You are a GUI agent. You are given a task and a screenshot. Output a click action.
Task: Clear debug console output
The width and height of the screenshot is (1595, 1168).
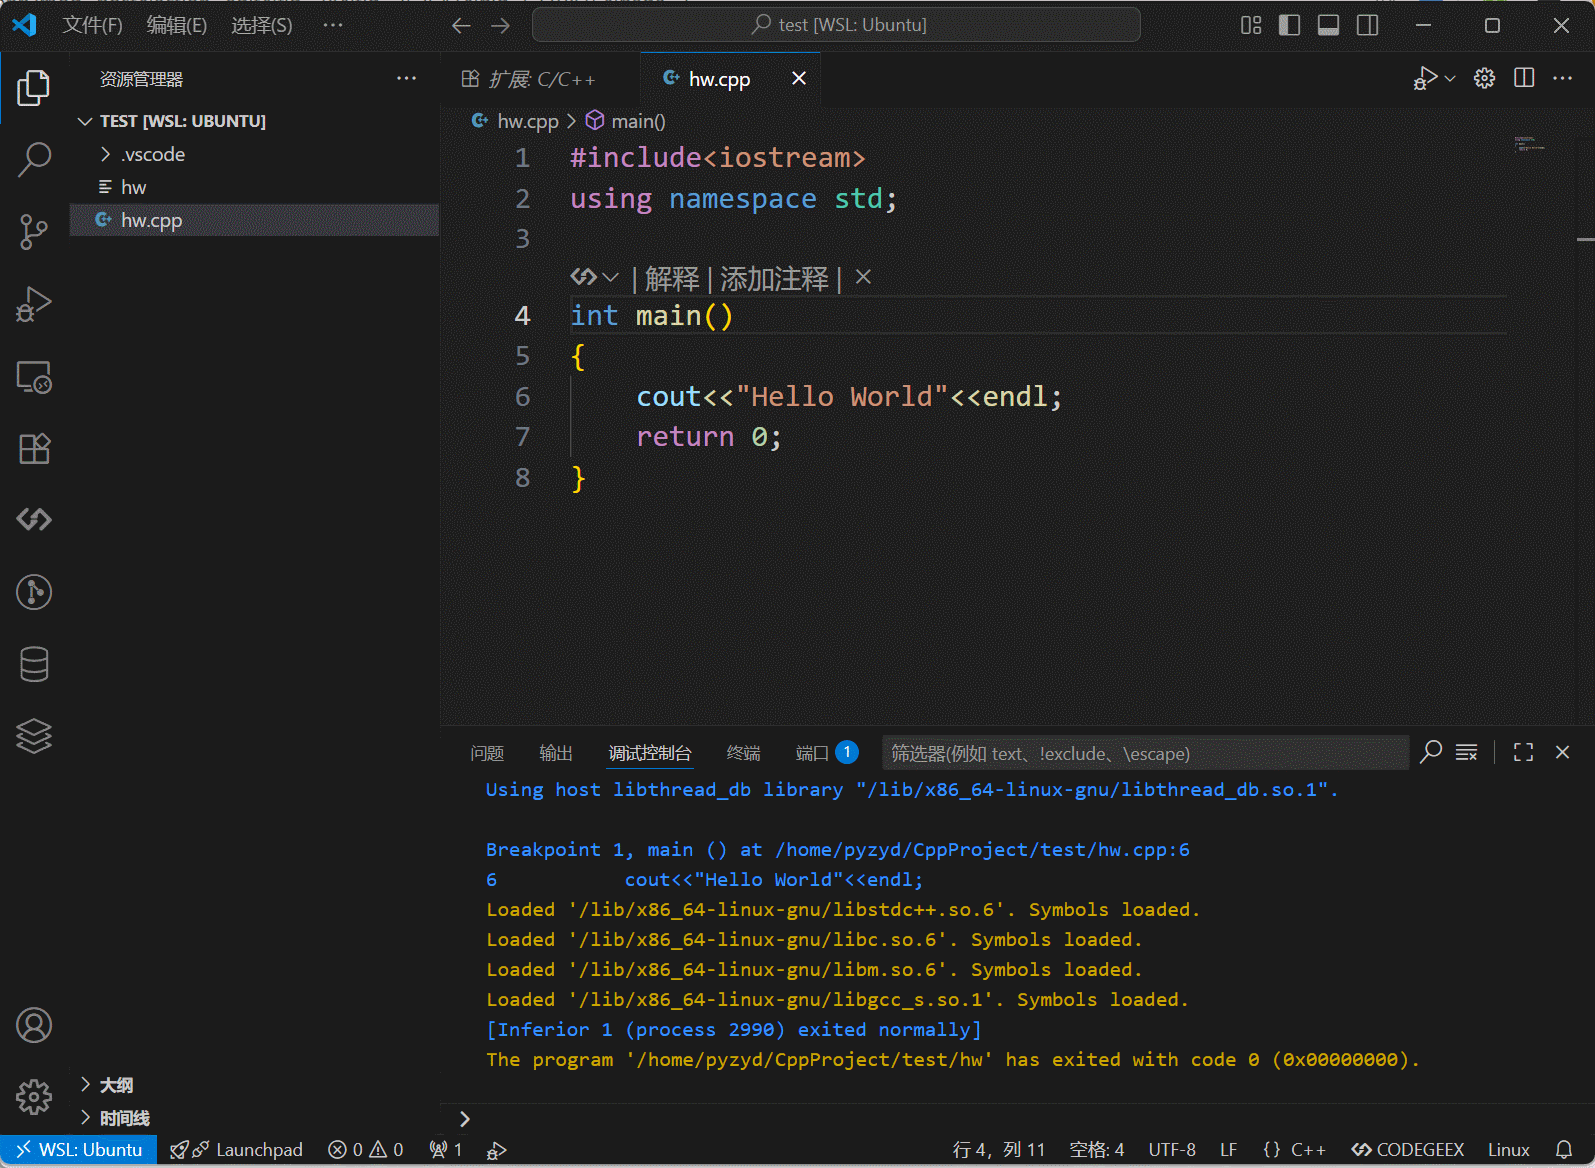(x=1467, y=752)
